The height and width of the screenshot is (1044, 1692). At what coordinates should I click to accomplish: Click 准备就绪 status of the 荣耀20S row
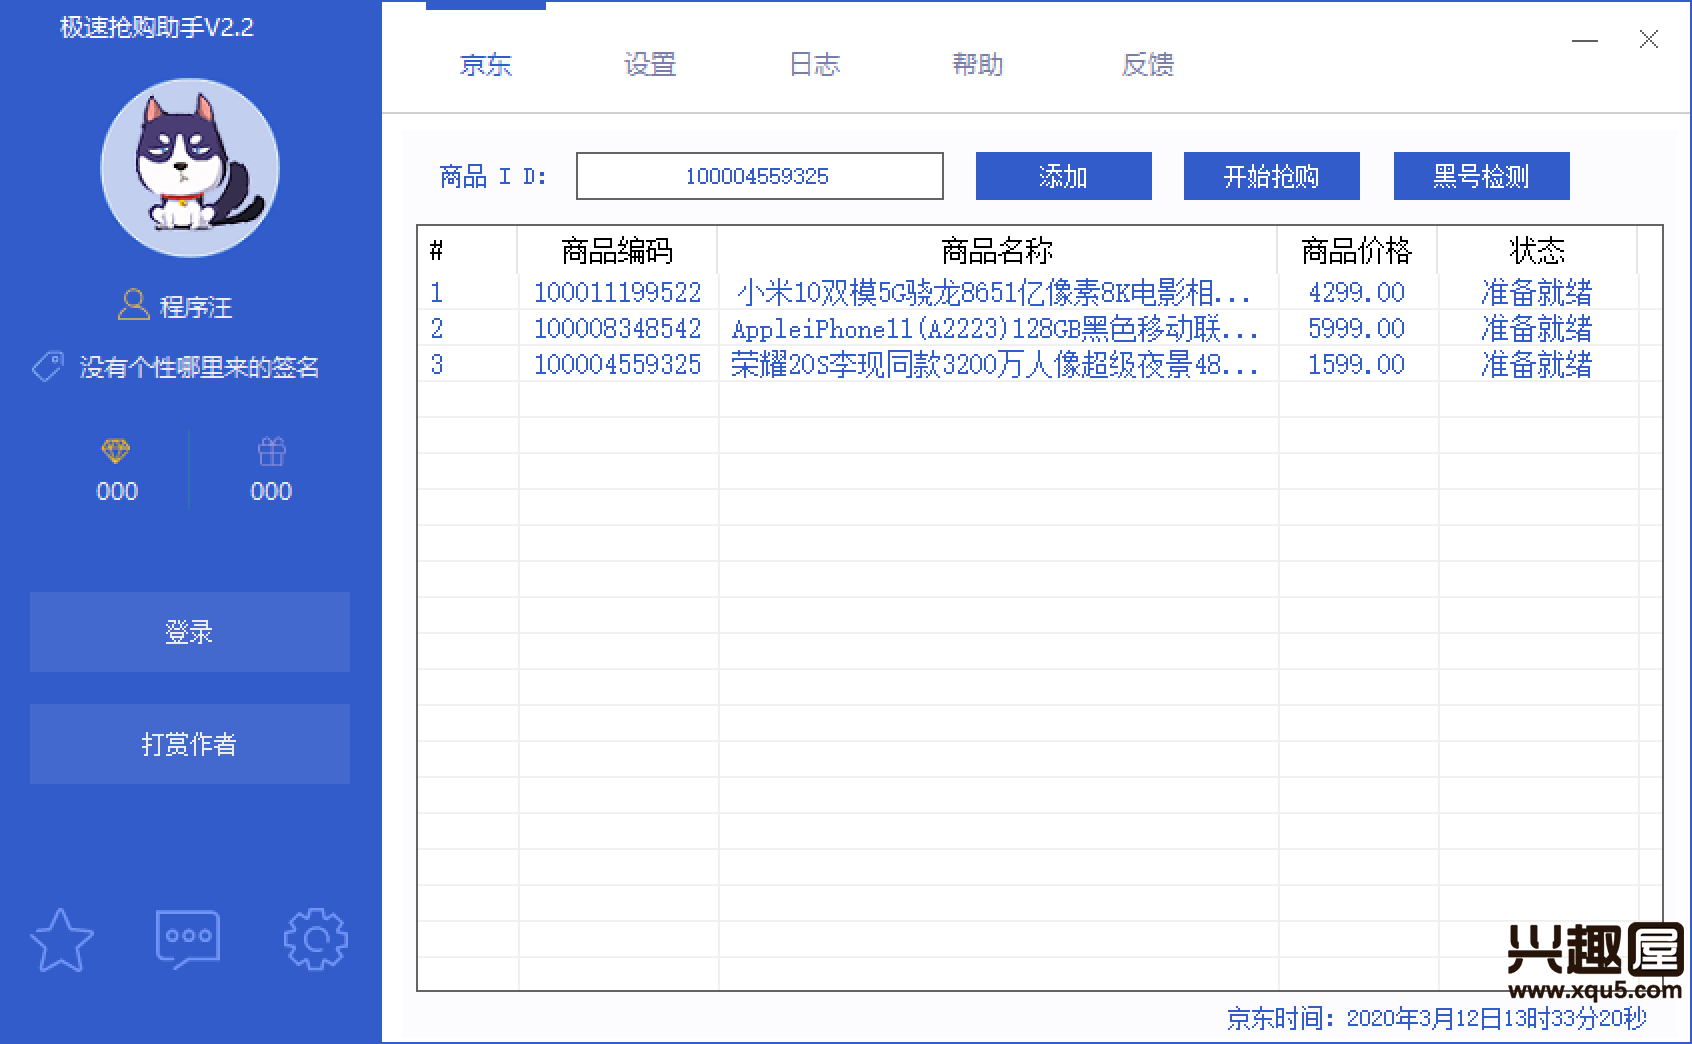point(1537,365)
